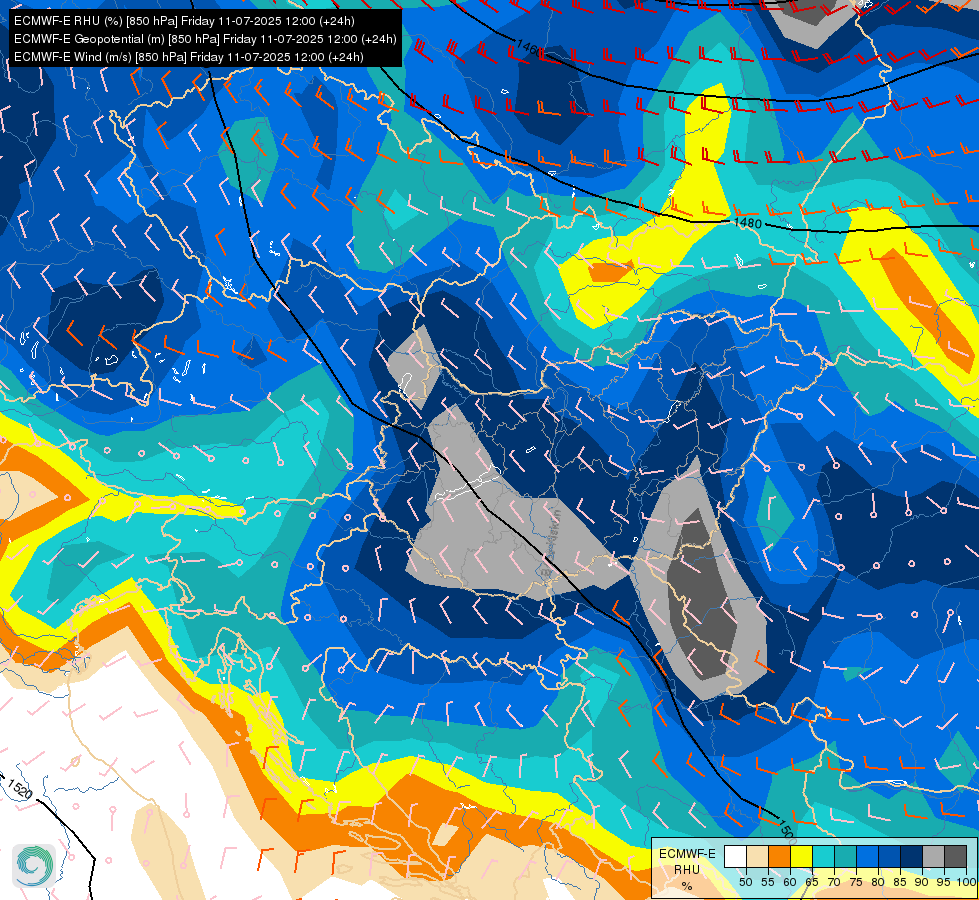
Task: Select the ECMWF-E RHU (%) header line
Action: (184, 21)
